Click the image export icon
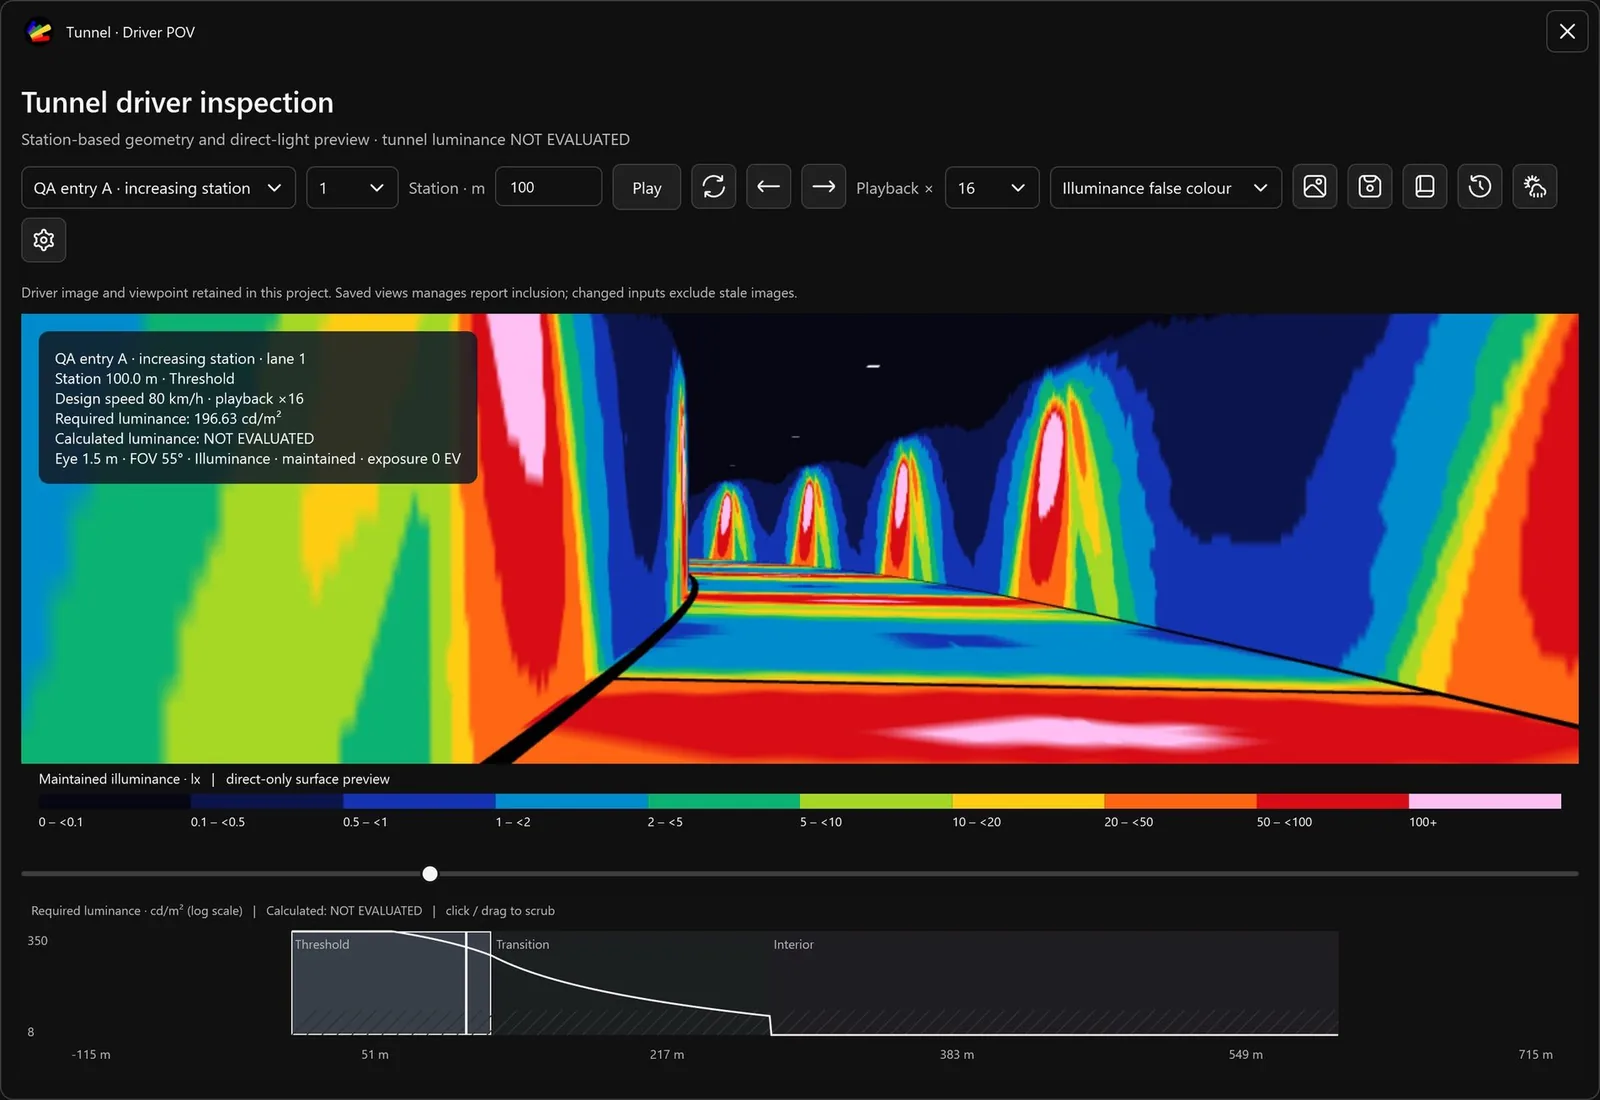 tap(1315, 187)
